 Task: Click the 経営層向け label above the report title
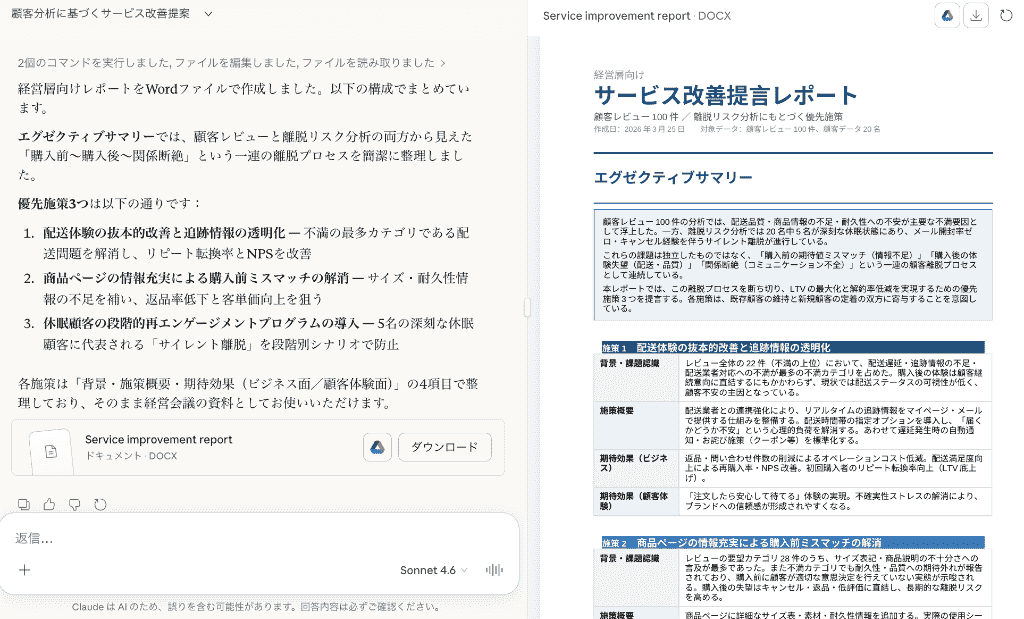(618, 74)
